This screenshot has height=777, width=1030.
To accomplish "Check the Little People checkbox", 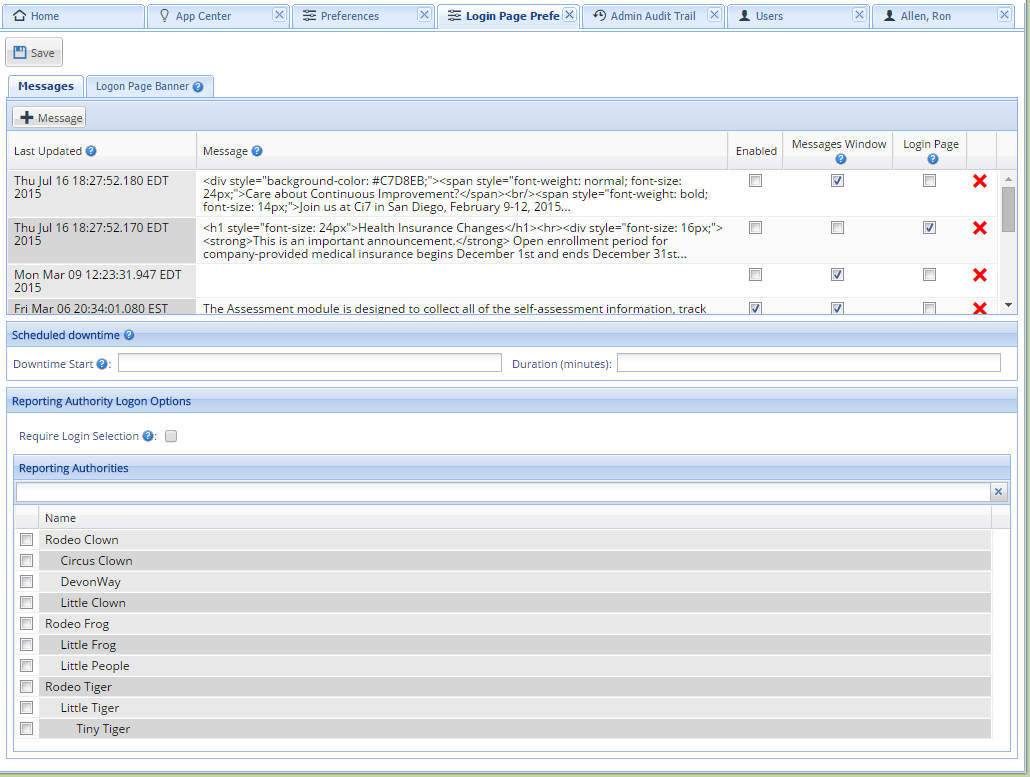I will (x=26, y=666).
